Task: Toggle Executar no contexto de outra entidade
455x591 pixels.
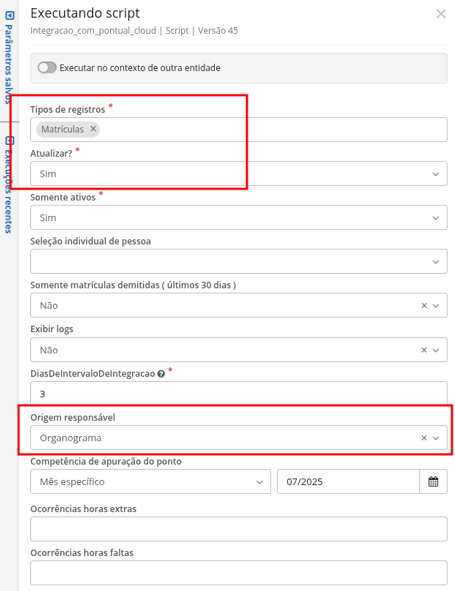Action: tap(47, 67)
